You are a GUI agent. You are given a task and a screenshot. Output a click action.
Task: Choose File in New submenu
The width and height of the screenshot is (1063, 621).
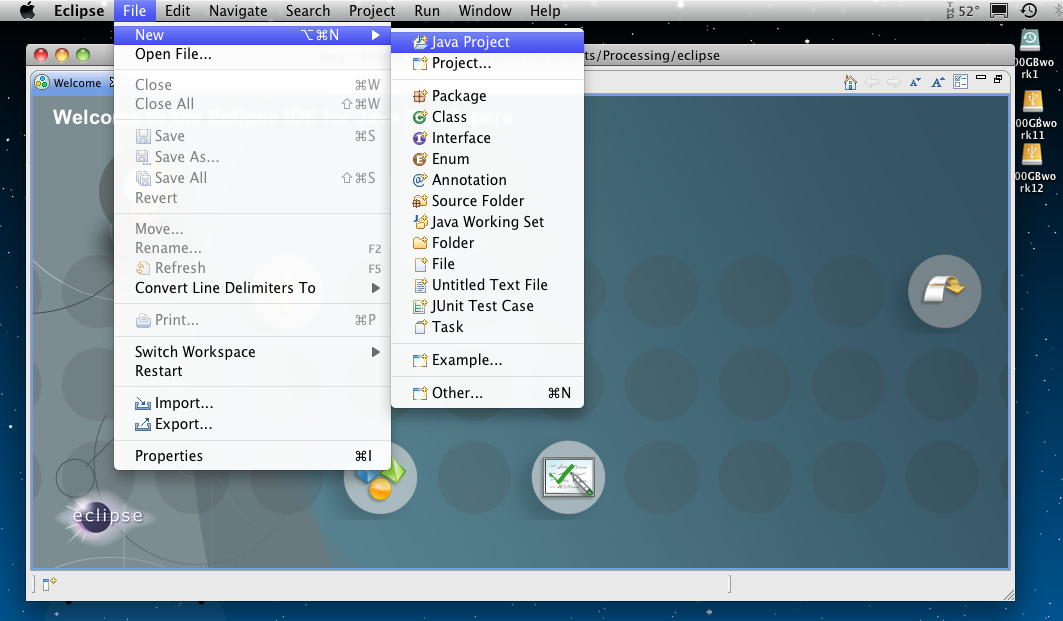click(x=487, y=264)
